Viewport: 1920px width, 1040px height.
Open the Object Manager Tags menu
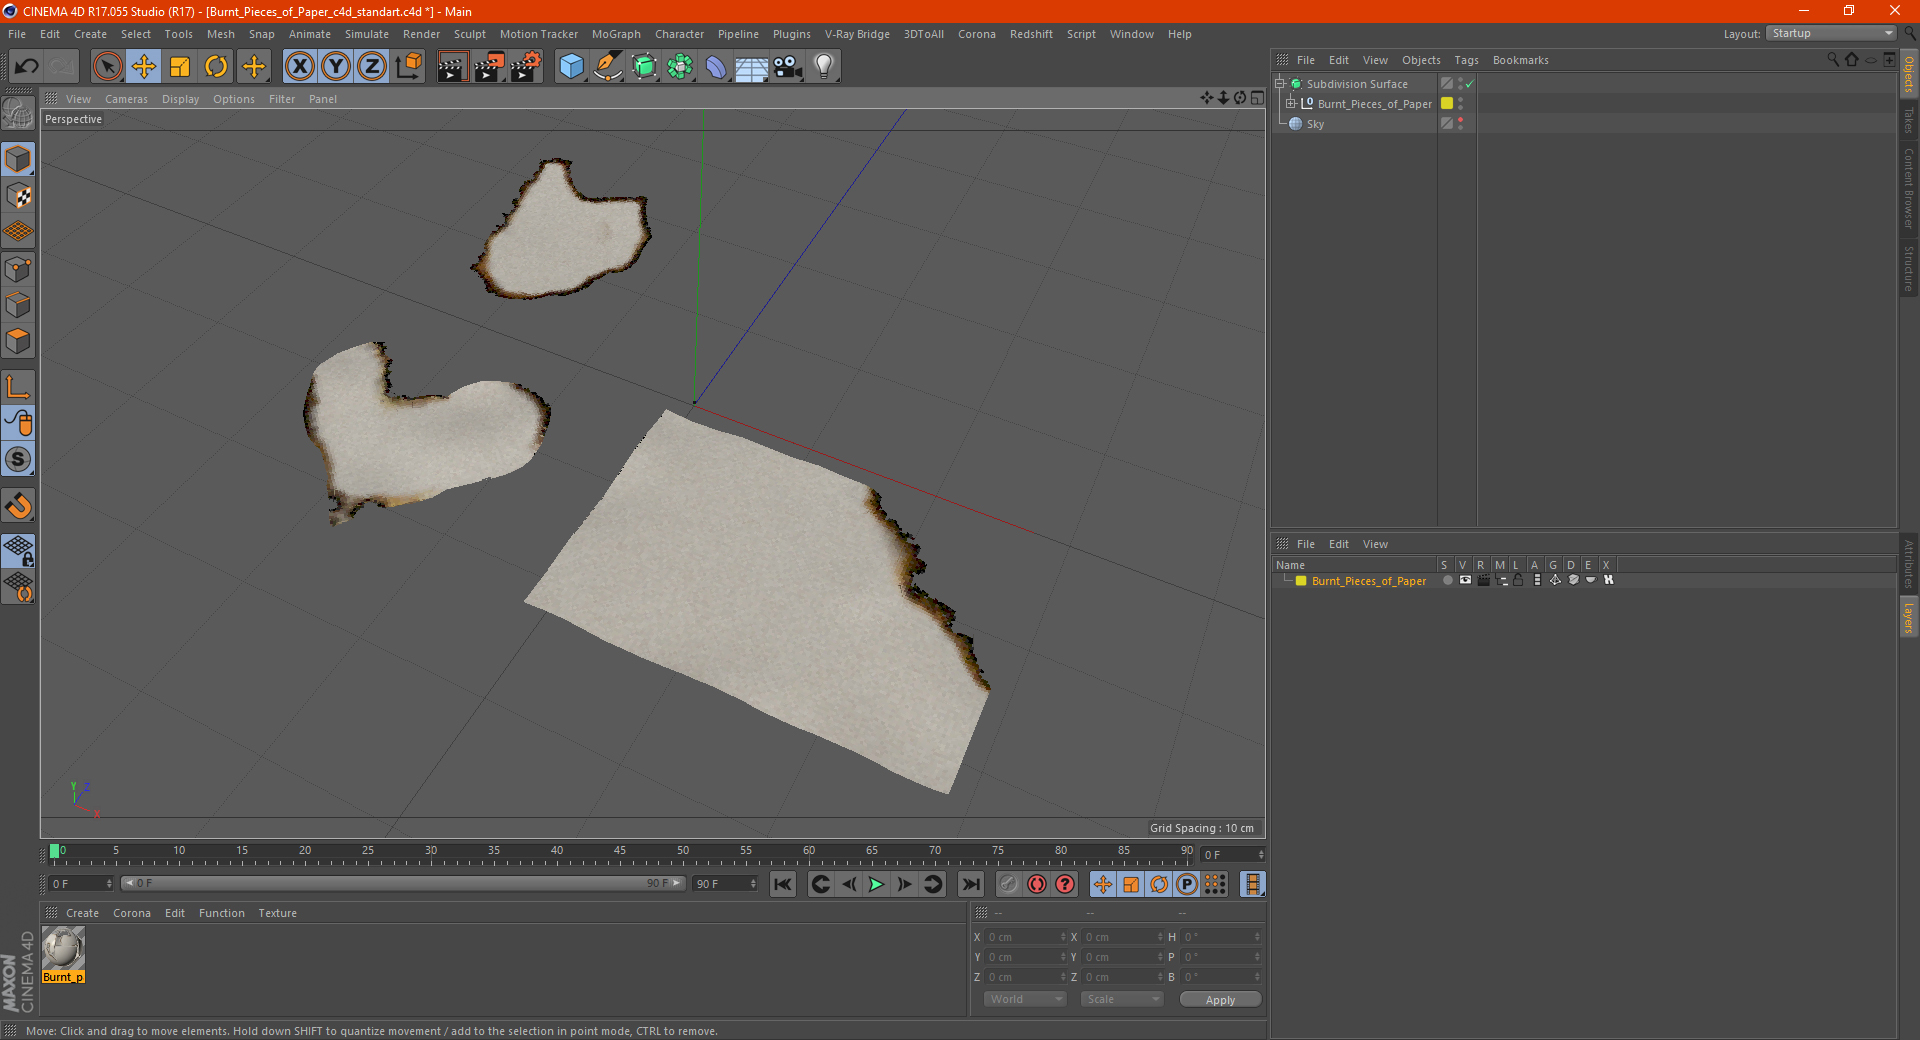pyautogui.click(x=1466, y=60)
